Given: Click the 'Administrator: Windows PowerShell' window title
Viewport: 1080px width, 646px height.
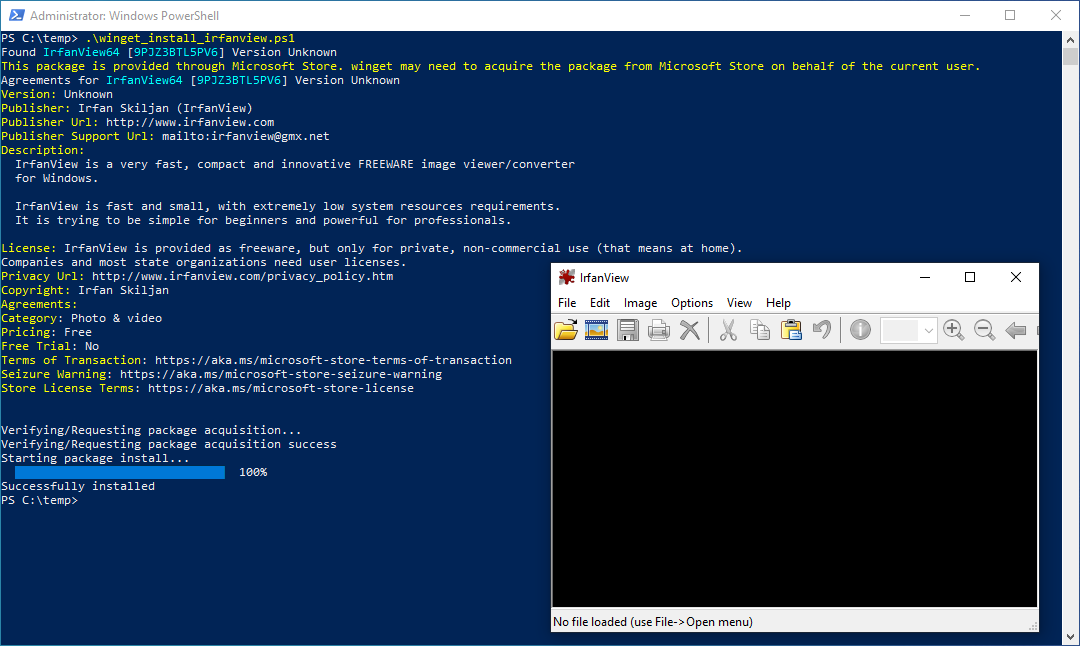Looking at the screenshot, I should (125, 15).
